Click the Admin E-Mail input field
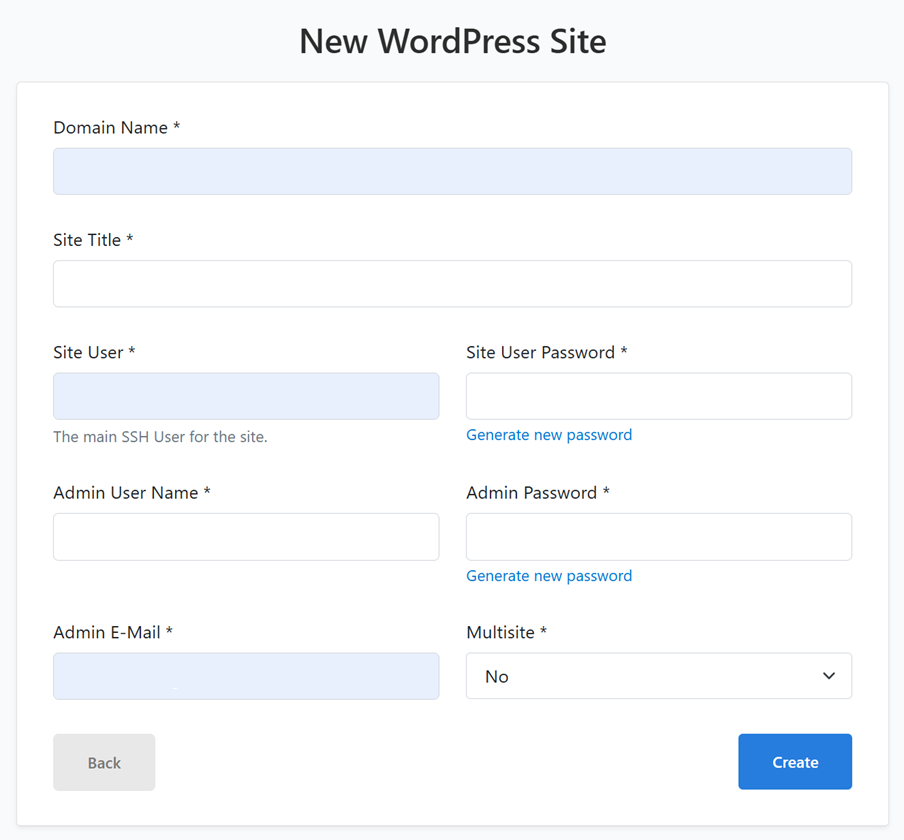 (246, 676)
